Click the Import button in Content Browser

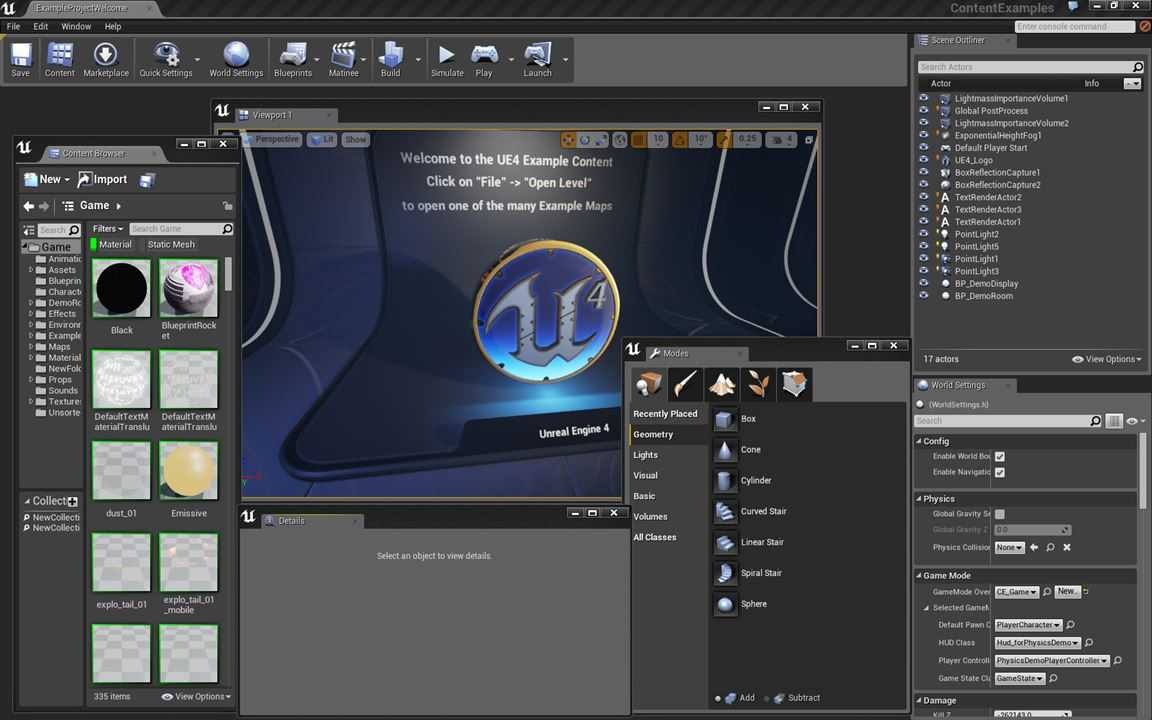[103, 179]
